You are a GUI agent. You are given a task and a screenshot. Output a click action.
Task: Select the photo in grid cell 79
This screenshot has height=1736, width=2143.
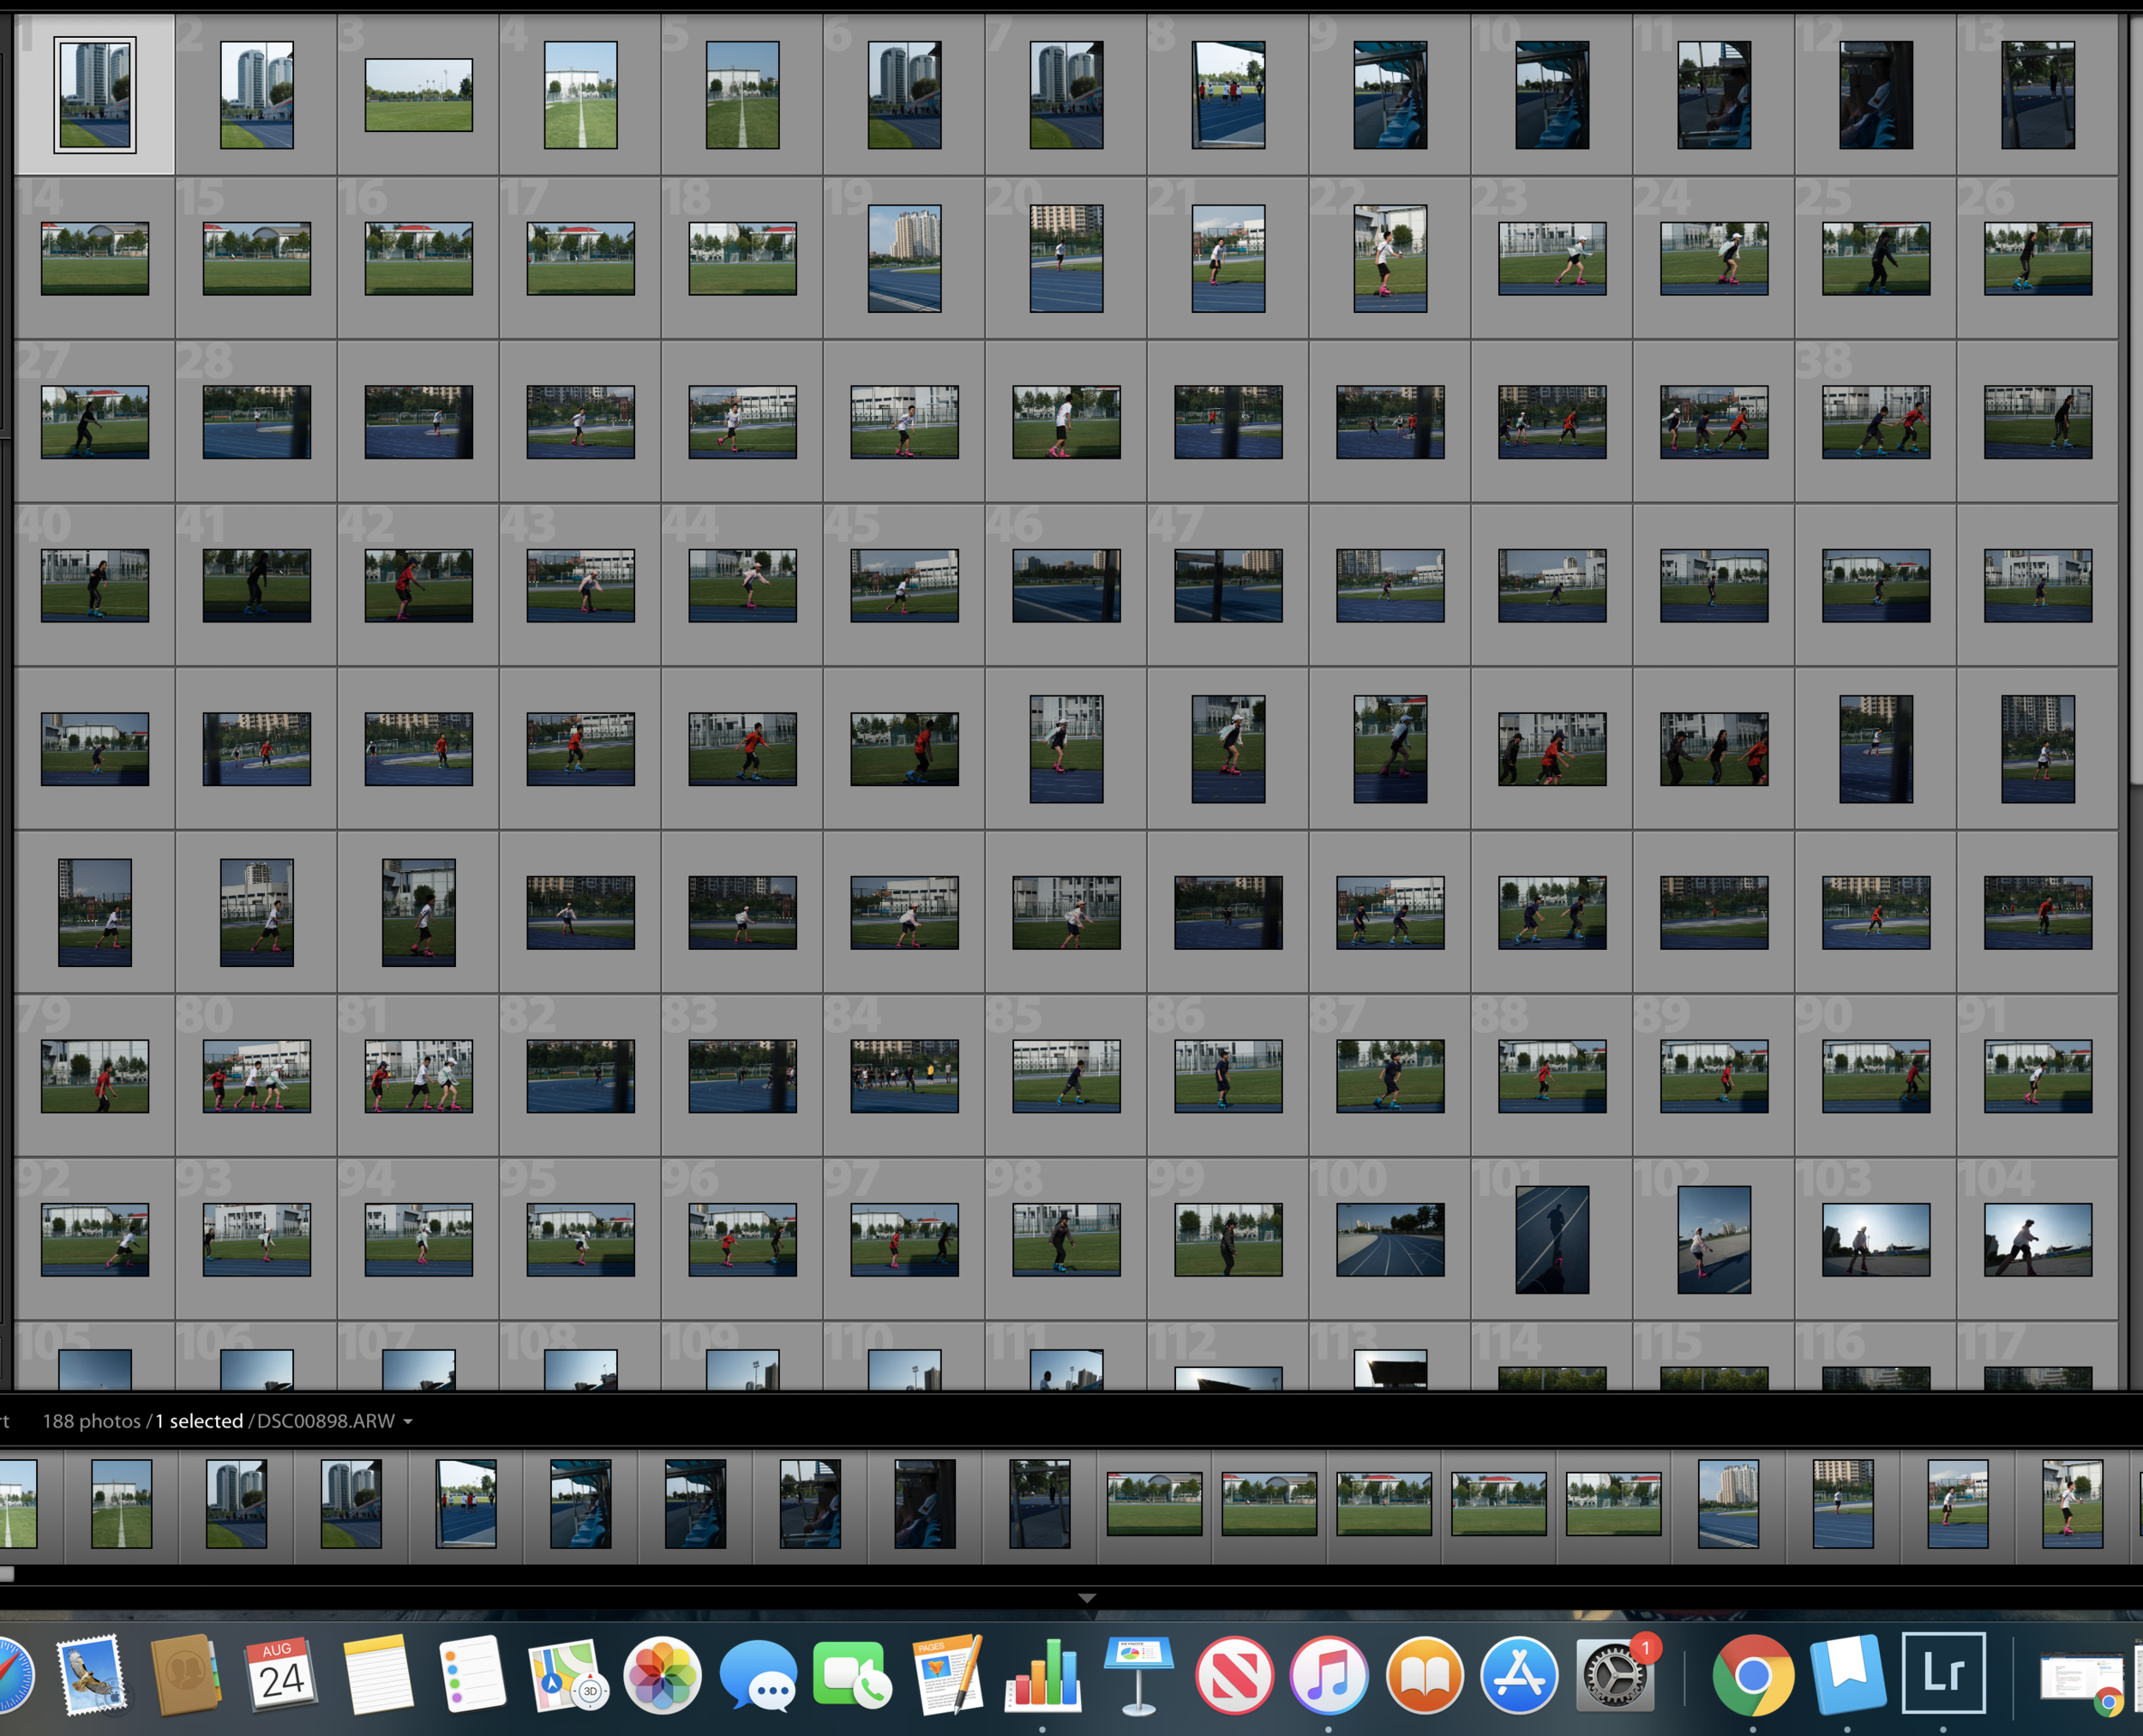tap(95, 1076)
